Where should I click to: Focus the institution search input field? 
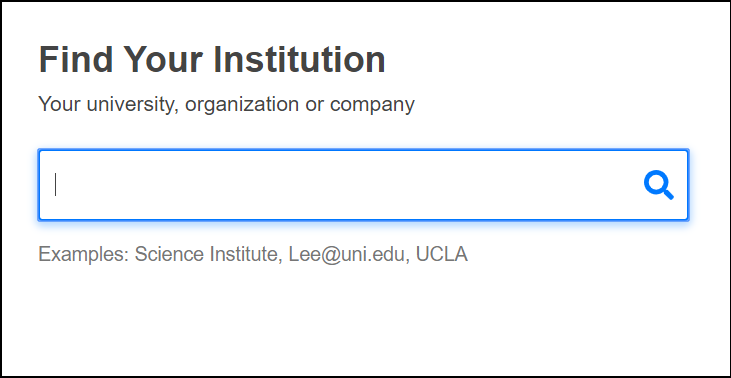[363, 185]
